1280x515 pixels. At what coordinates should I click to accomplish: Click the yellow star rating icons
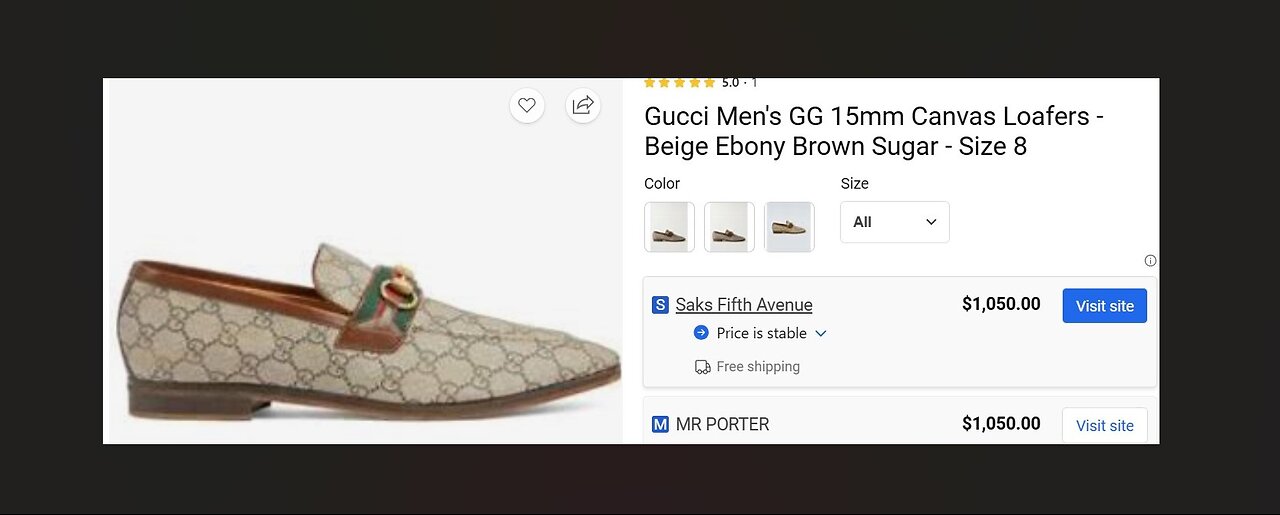pyautogui.click(x=680, y=83)
